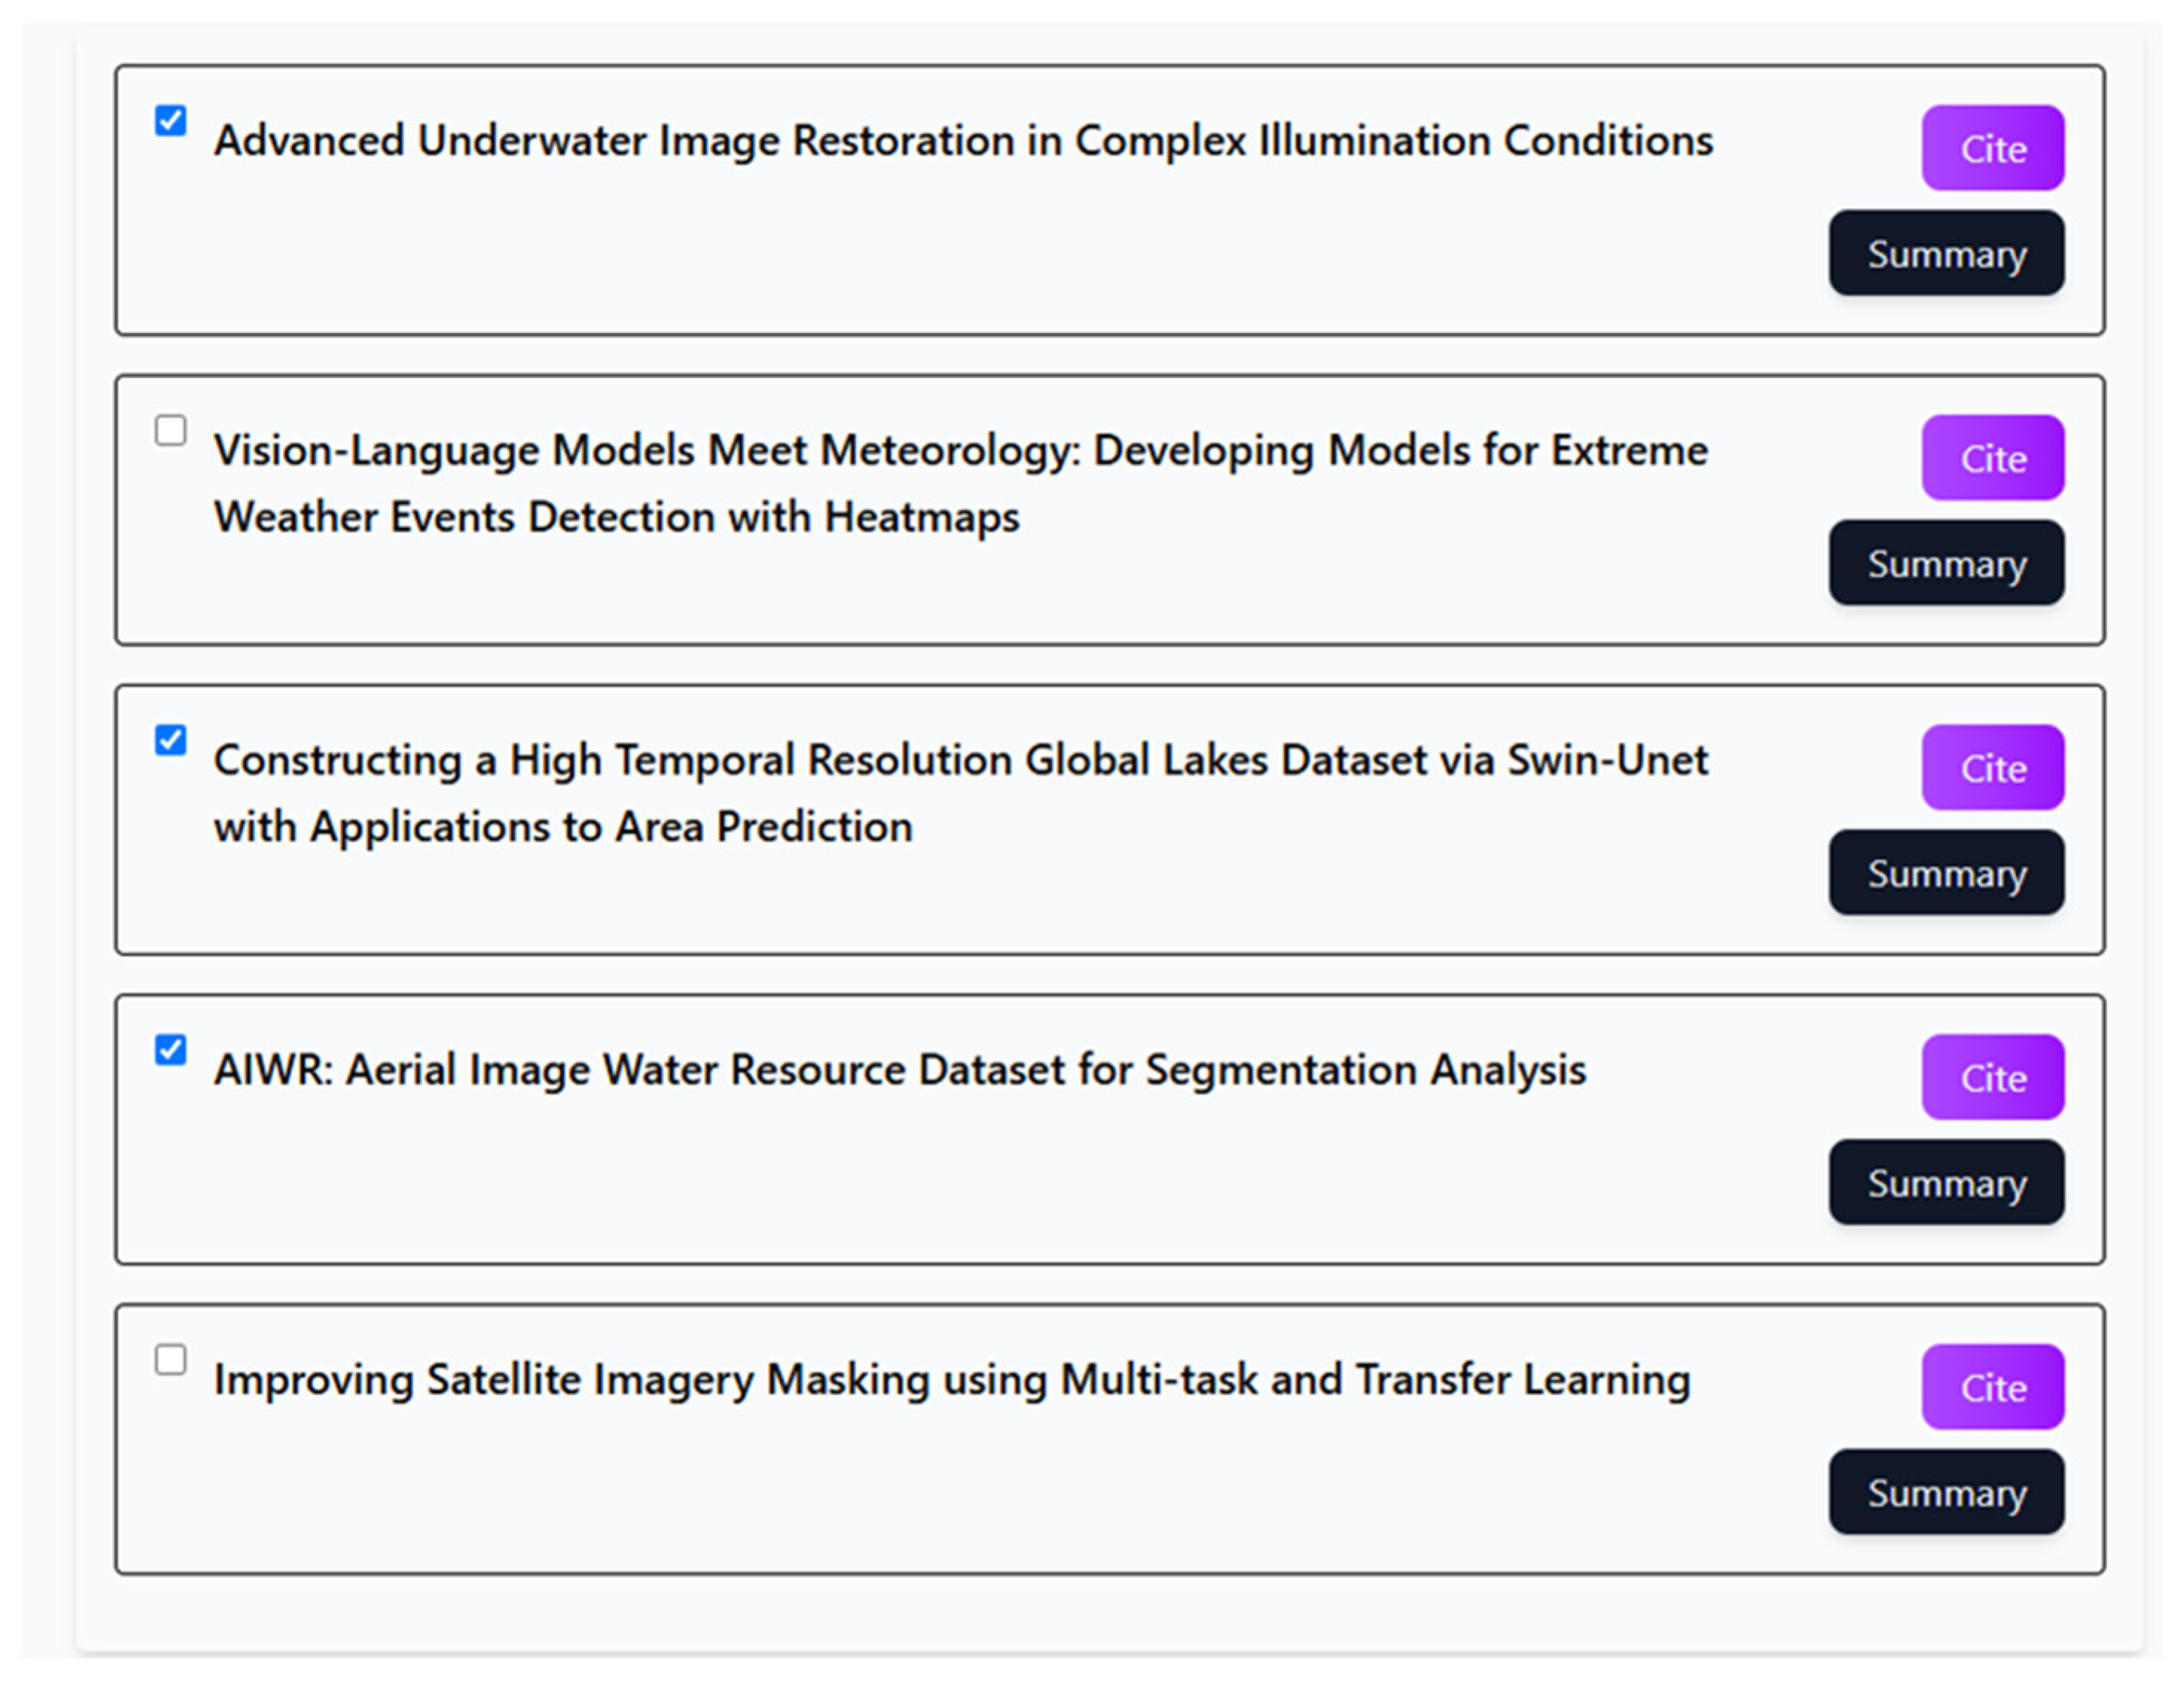Click the Improving Satellite Imagery Masking title
Screen dimensions: 2184x1681
(952, 1379)
